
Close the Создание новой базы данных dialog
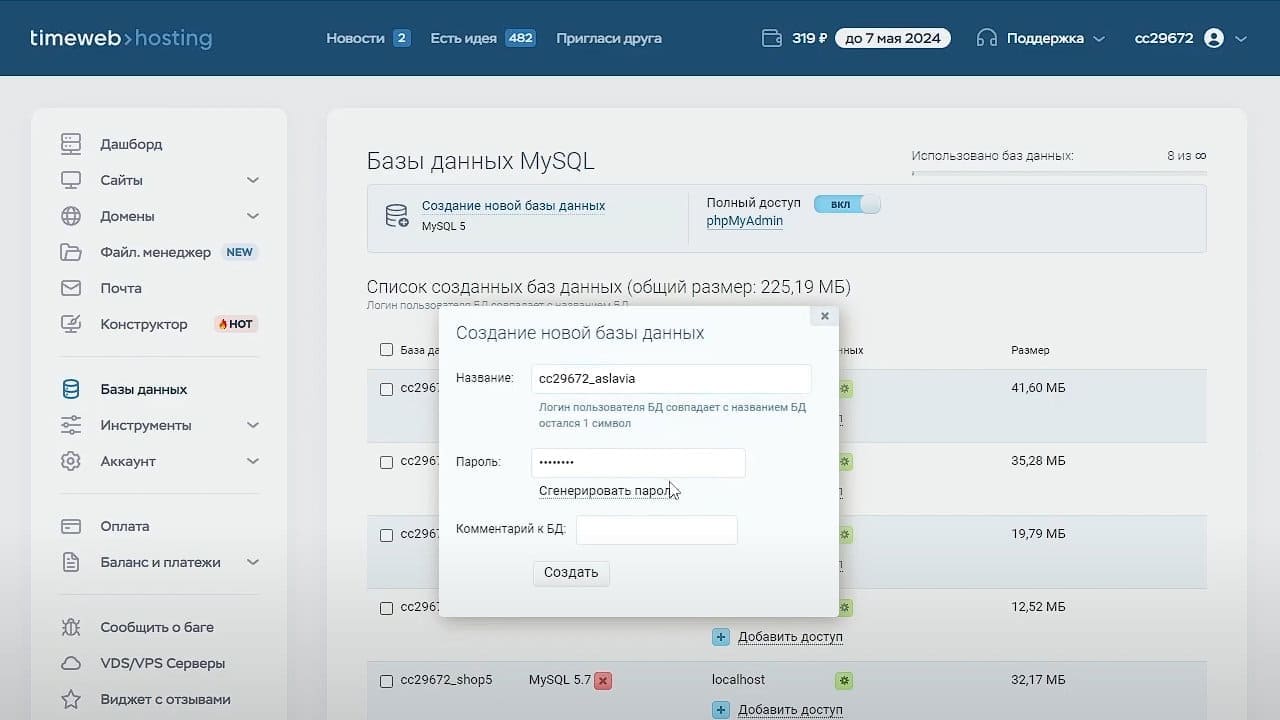[825, 316]
